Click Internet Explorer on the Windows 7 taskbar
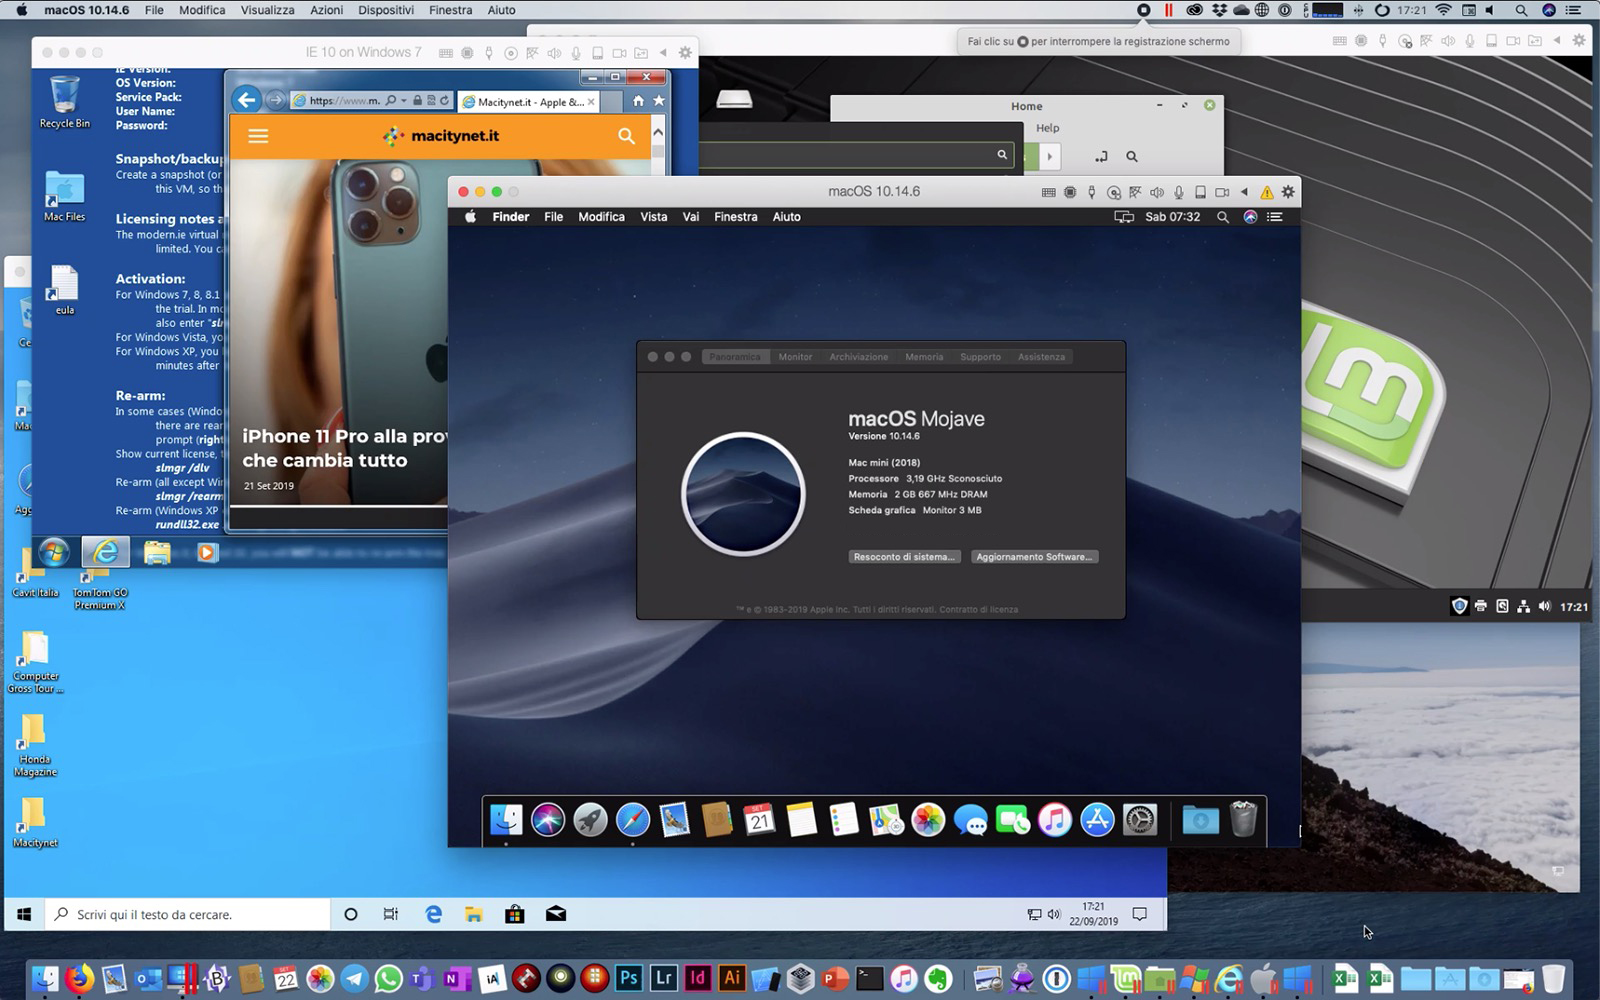This screenshot has width=1600, height=1000. tap(105, 552)
